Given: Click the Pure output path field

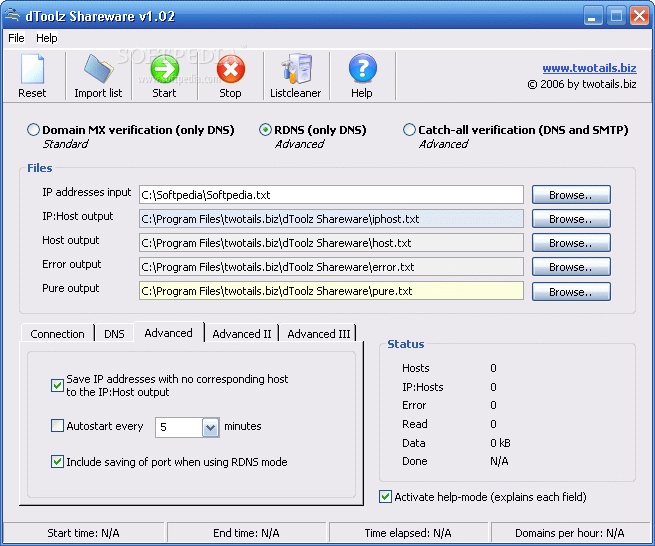Looking at the screenshot, I should coord(331,291).
